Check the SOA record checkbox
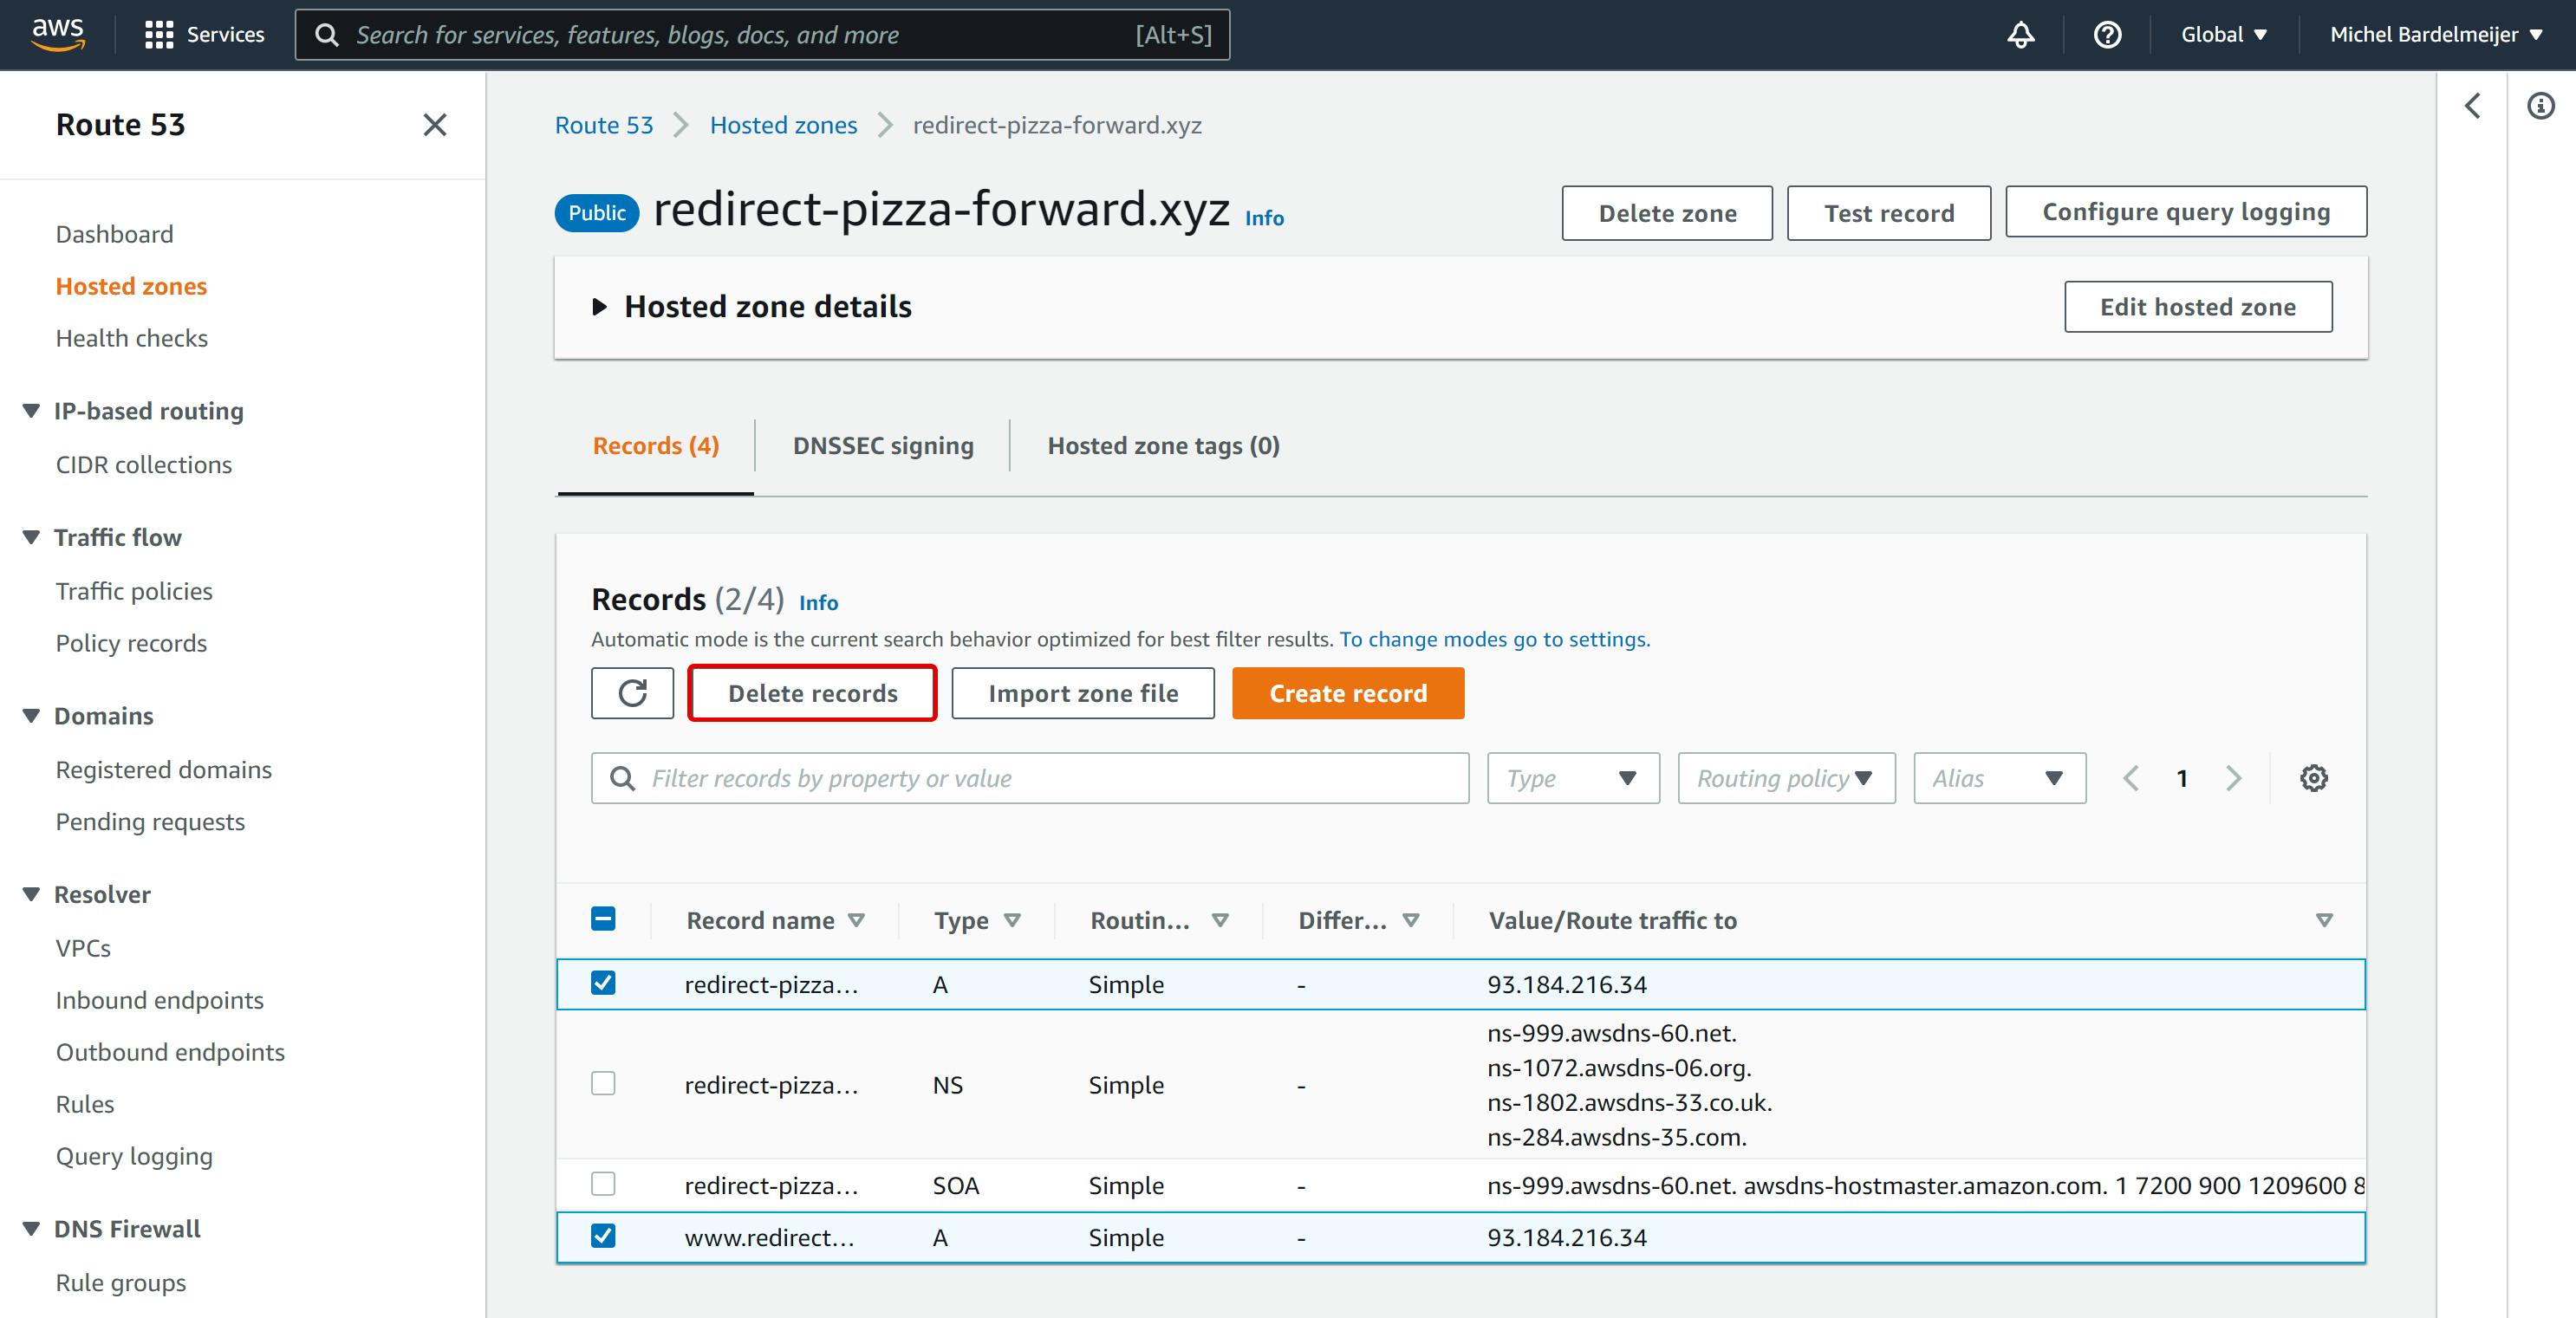The width and height of the screenshot is (2576, 1318). [603, 1184]
